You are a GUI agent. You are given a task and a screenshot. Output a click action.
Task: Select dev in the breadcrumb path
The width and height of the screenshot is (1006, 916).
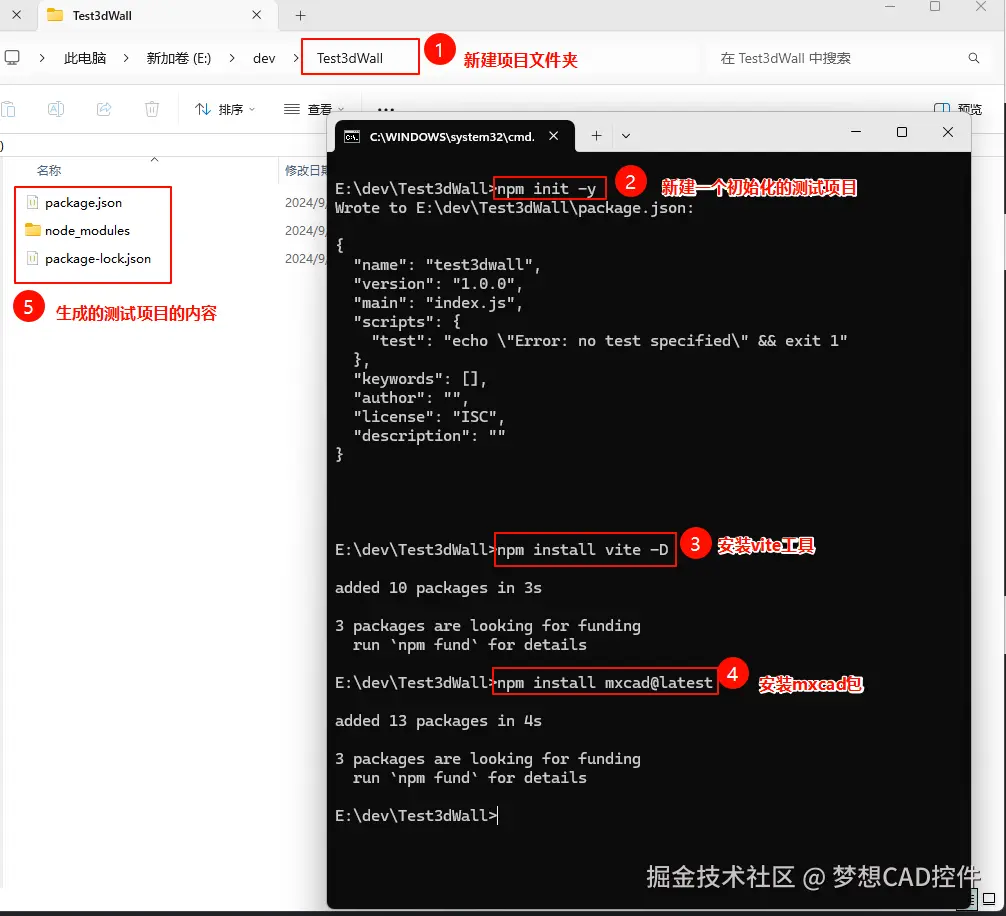click(264, 58)
